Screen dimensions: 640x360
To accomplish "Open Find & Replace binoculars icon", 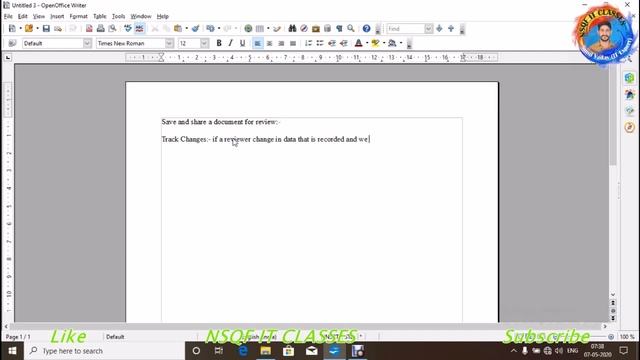I will click(x=292, y=29).
